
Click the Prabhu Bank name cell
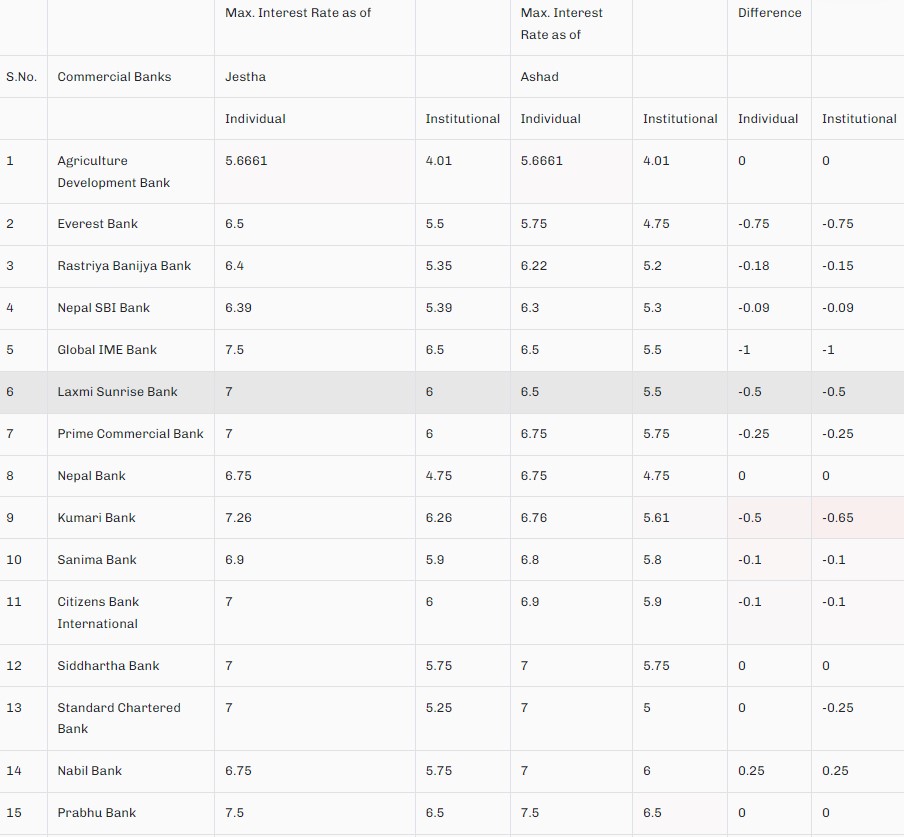click(96, 813)
